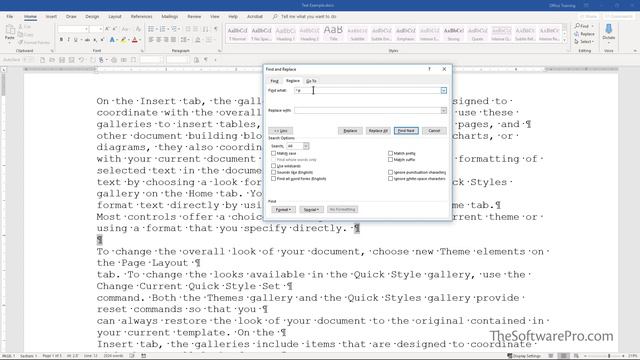Screen dimensions: 640x360
Task: Click Replace in the Editing group
Action: click(x=584, y=34)
